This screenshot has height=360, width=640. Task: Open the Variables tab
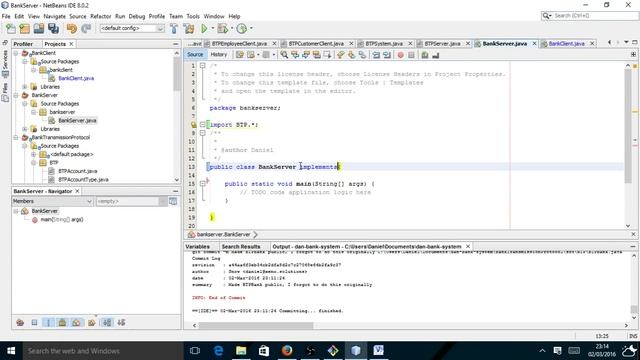pyautogui.click(x=197, y=247)
